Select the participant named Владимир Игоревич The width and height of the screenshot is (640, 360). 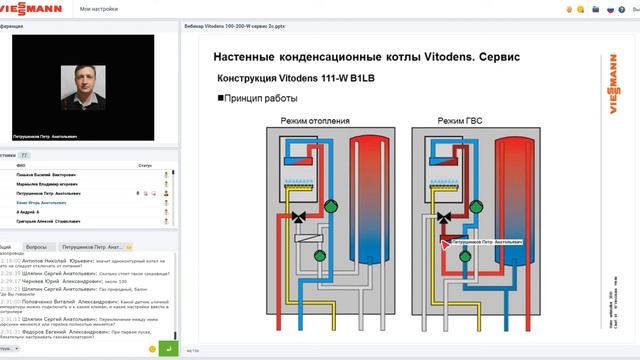(x=47, y=184)
